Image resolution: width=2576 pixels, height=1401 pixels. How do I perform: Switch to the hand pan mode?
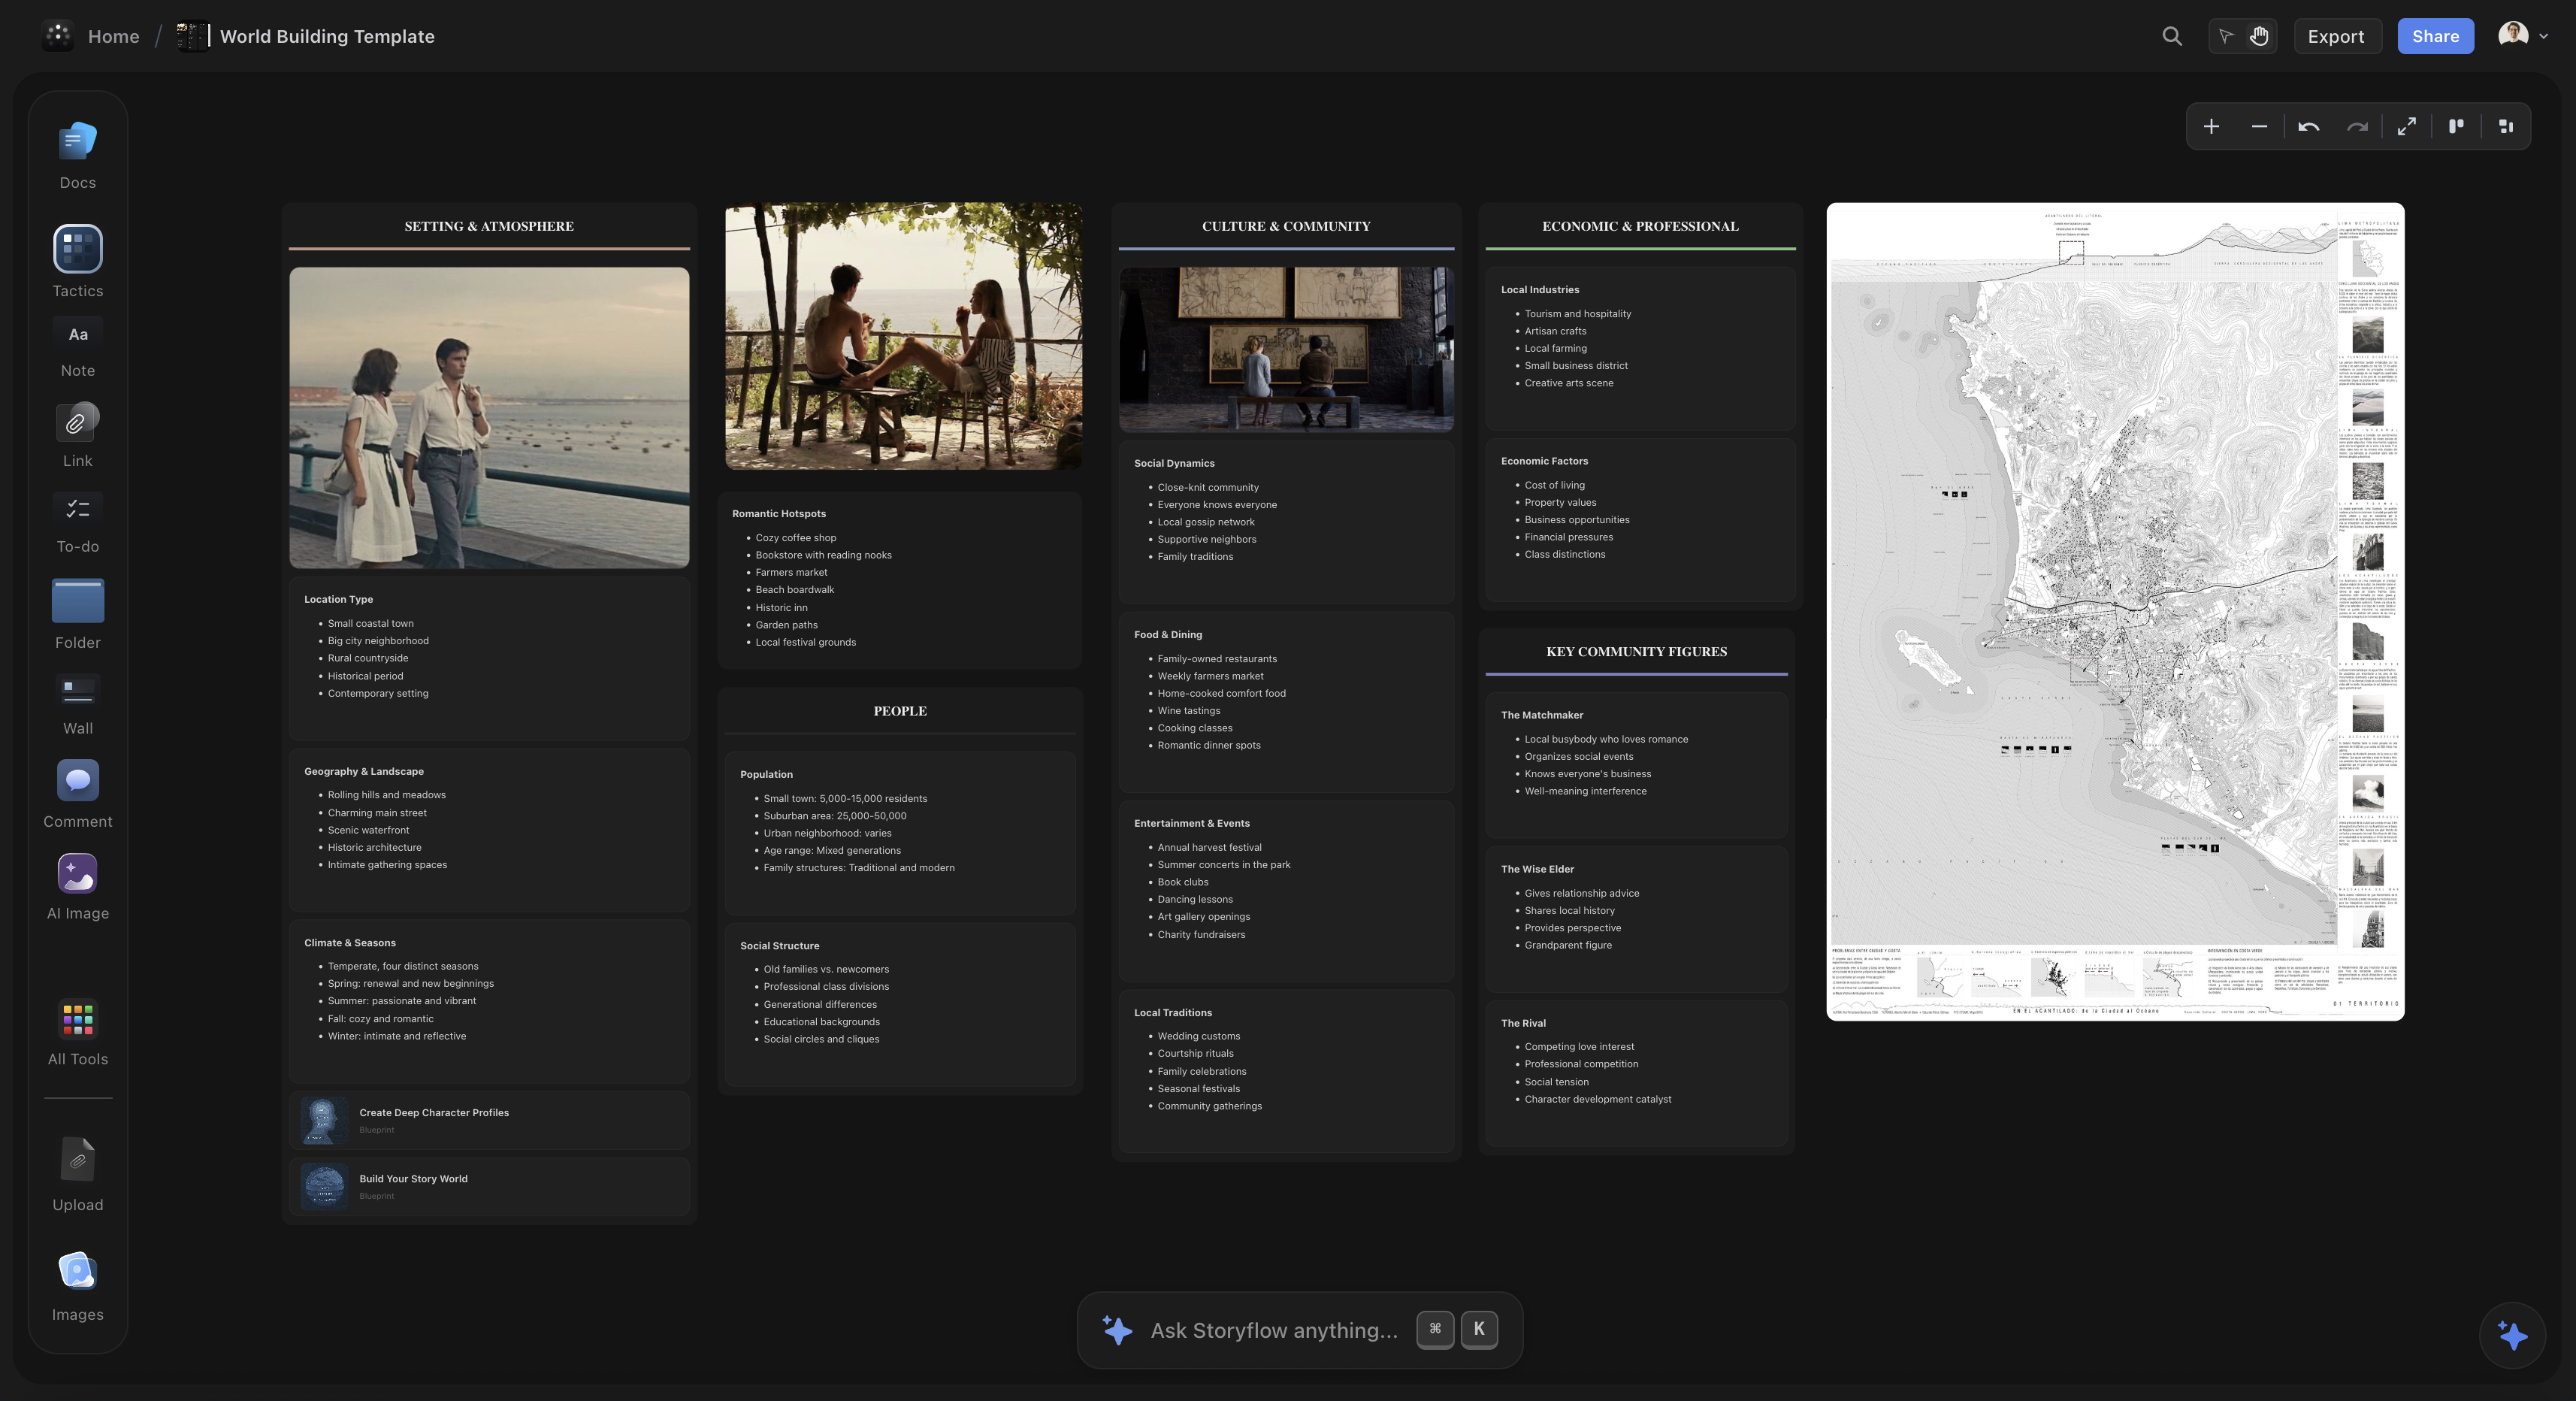pos(2259,37)
